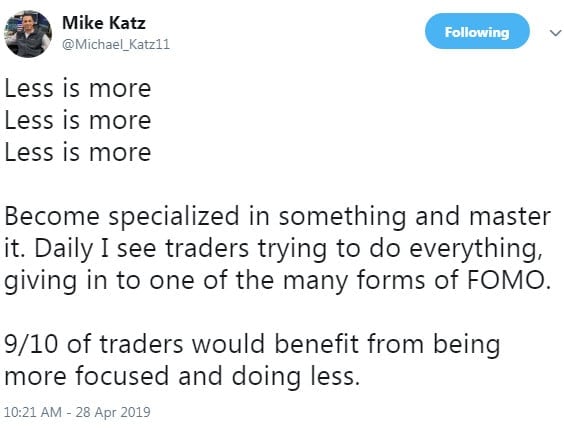
Task: Click the word "benefit" in the tweet
Action: (x=317, y=344)
